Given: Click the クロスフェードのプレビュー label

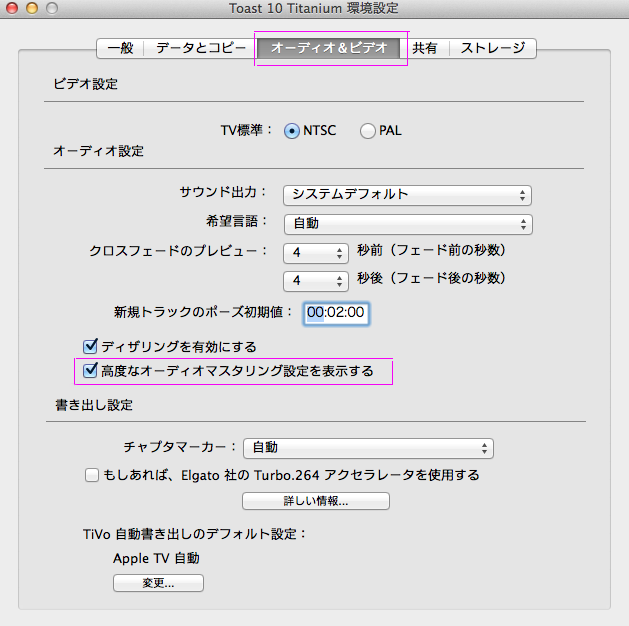Looking at the screenshot, I should tap(178, 251).
